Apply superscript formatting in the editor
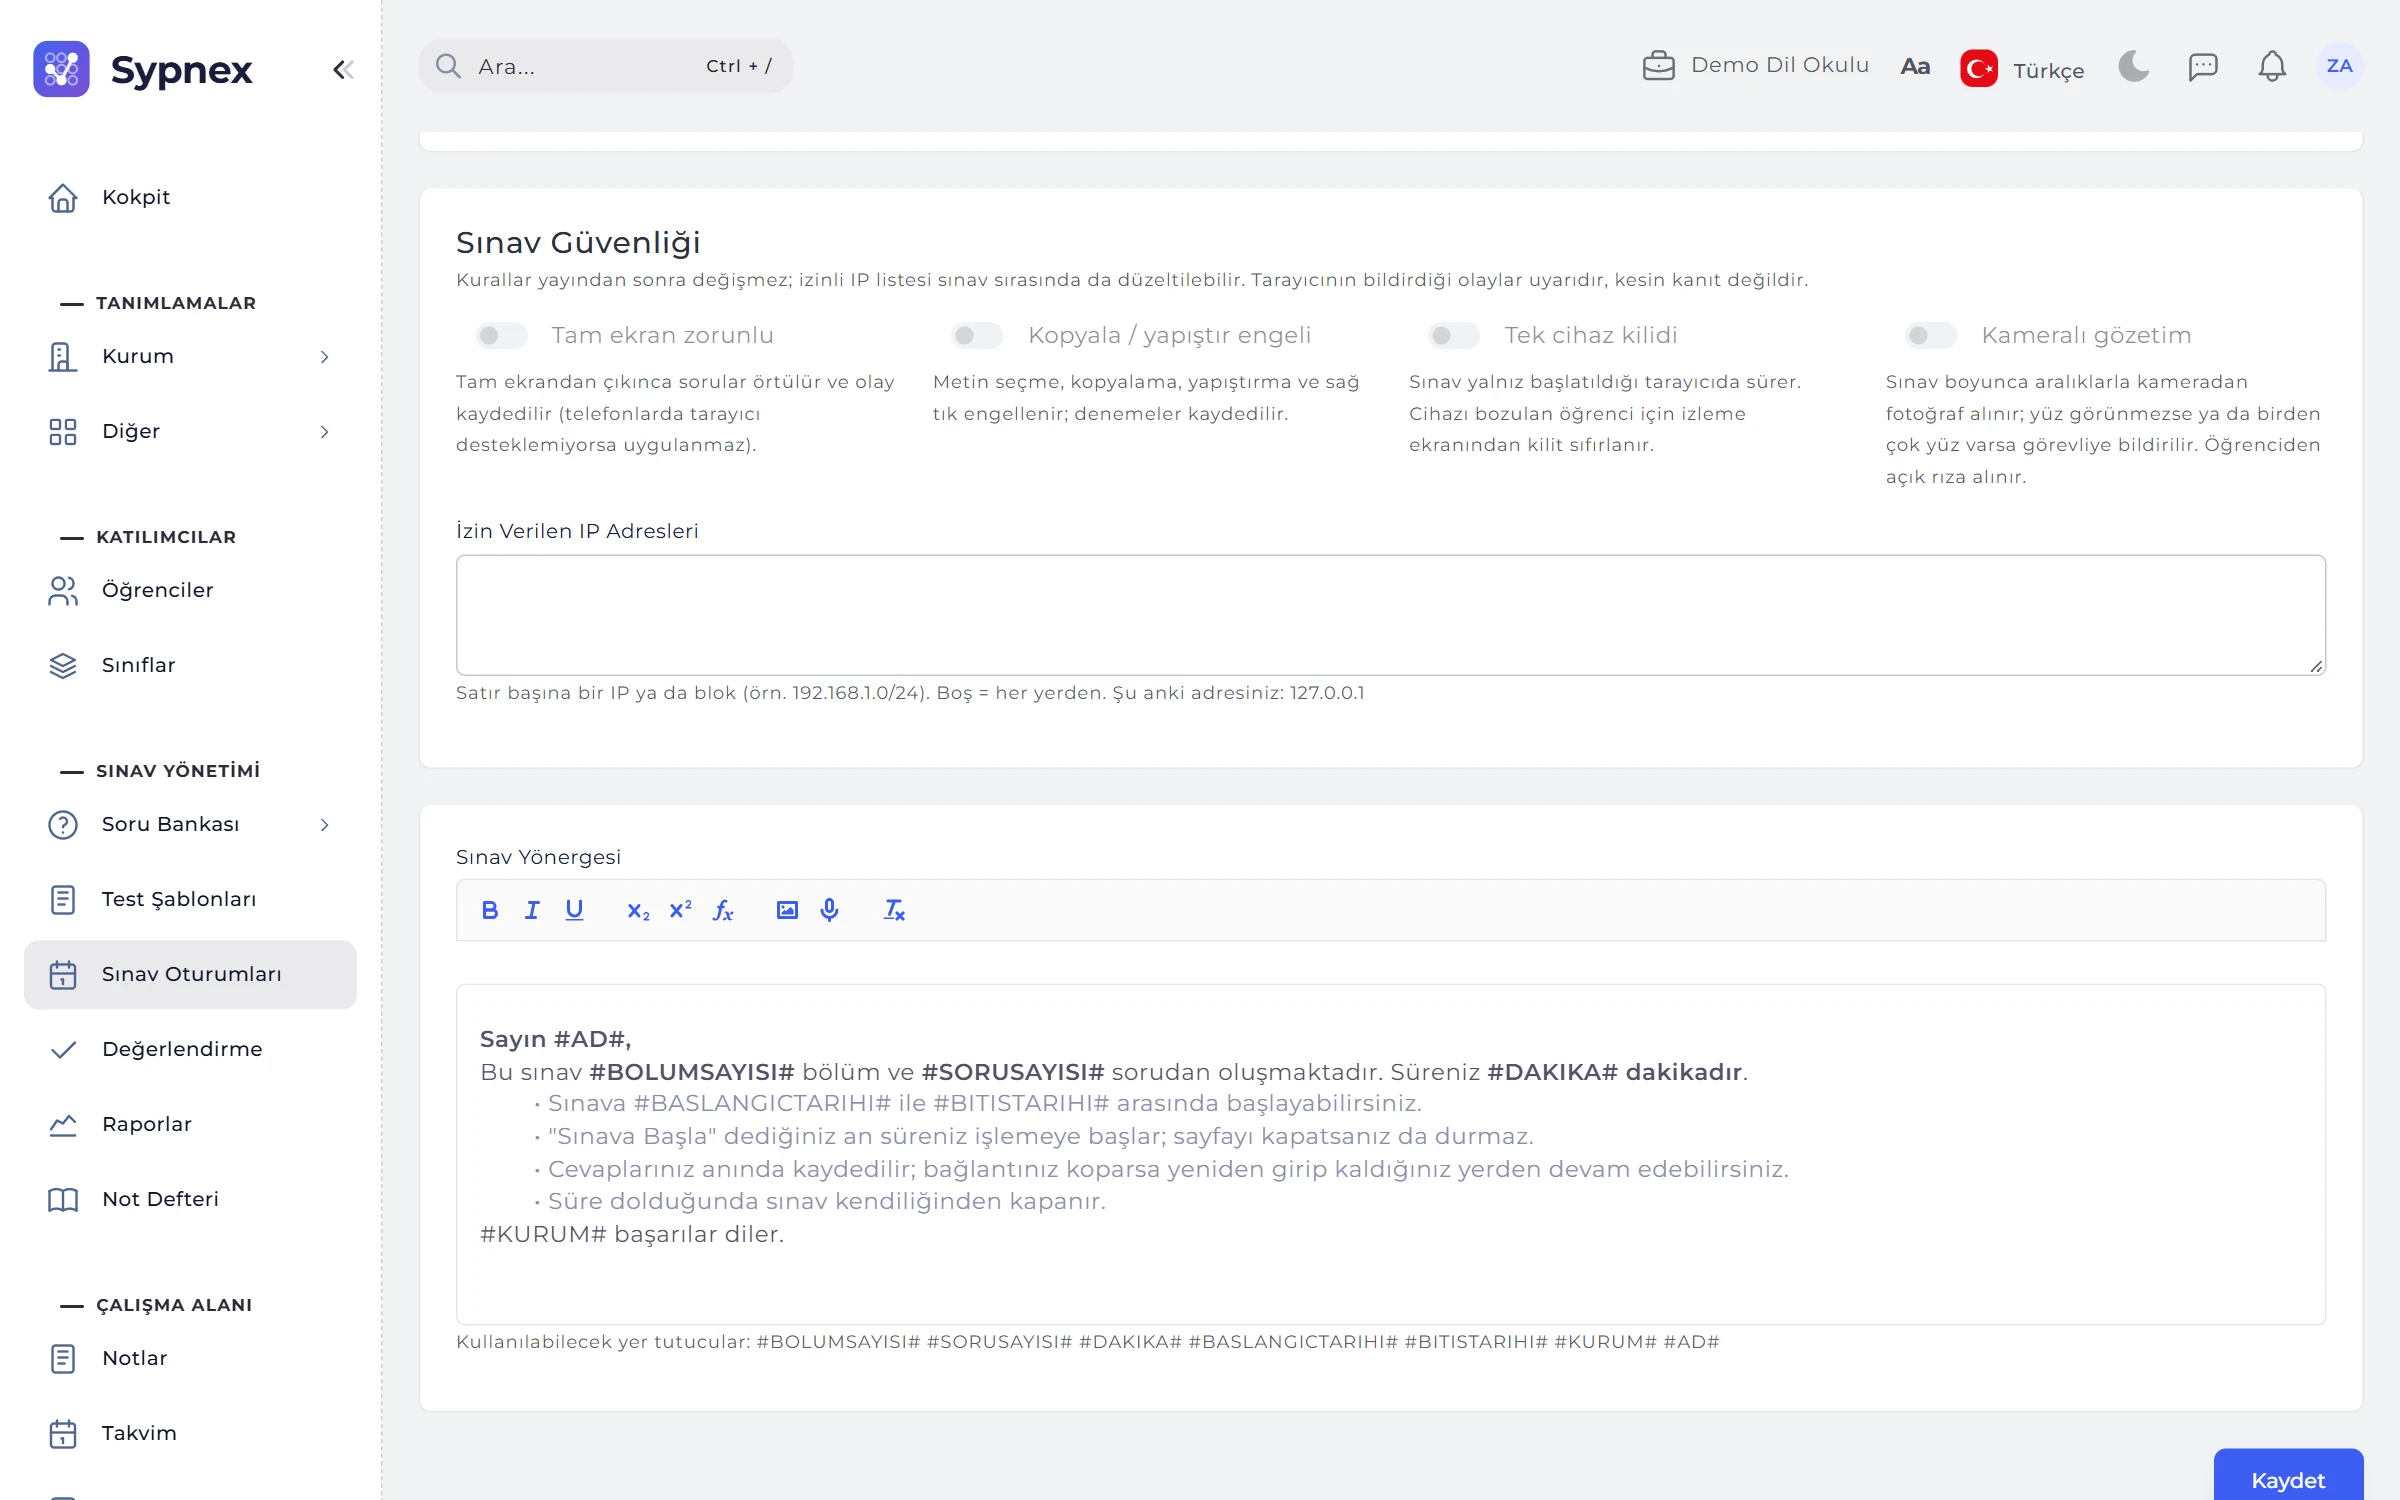 click(x=680, y=910)
